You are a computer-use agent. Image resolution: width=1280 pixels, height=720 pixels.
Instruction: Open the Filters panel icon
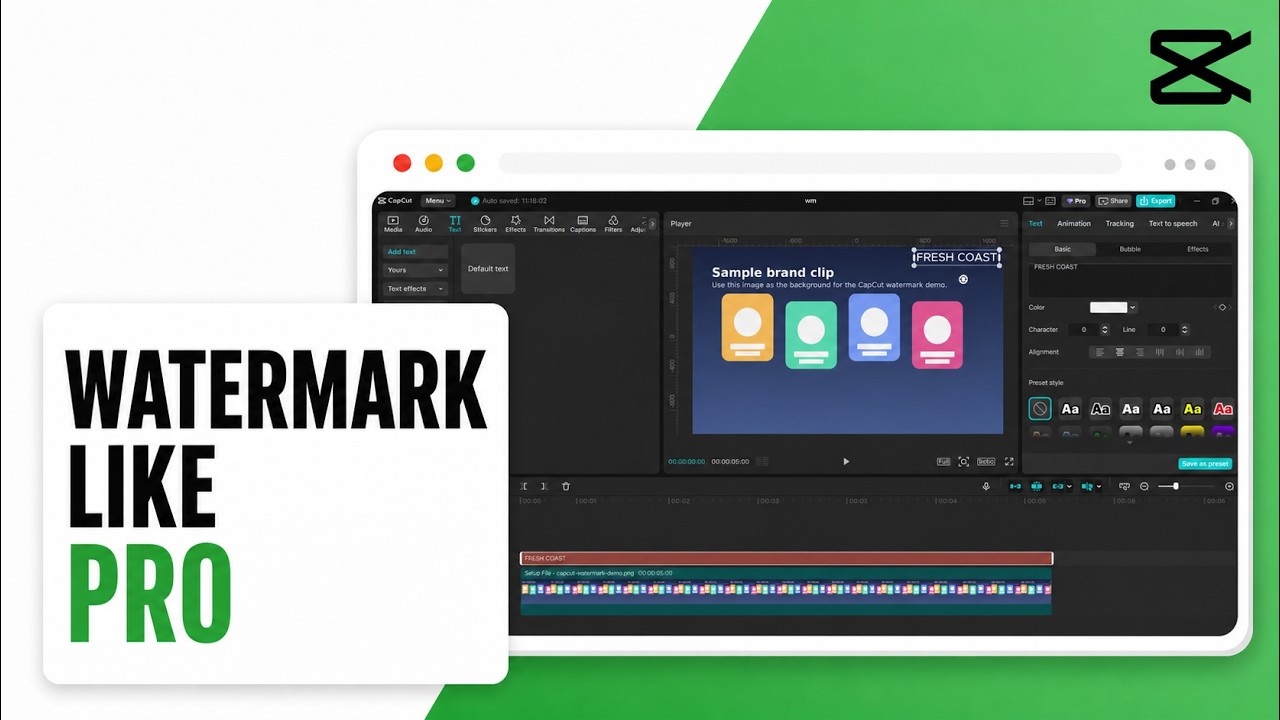[x=613, y=223]
